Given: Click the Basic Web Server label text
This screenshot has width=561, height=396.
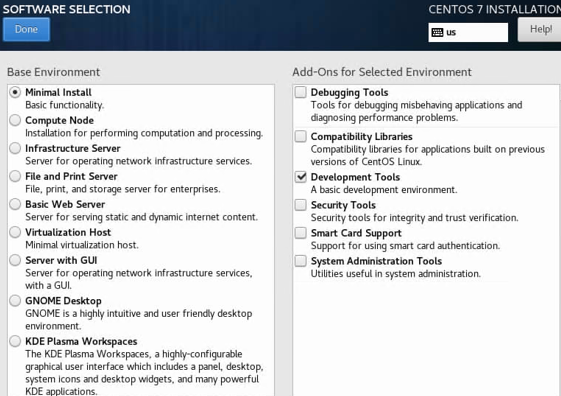Looking at the screenshot, I should point(65,204).
